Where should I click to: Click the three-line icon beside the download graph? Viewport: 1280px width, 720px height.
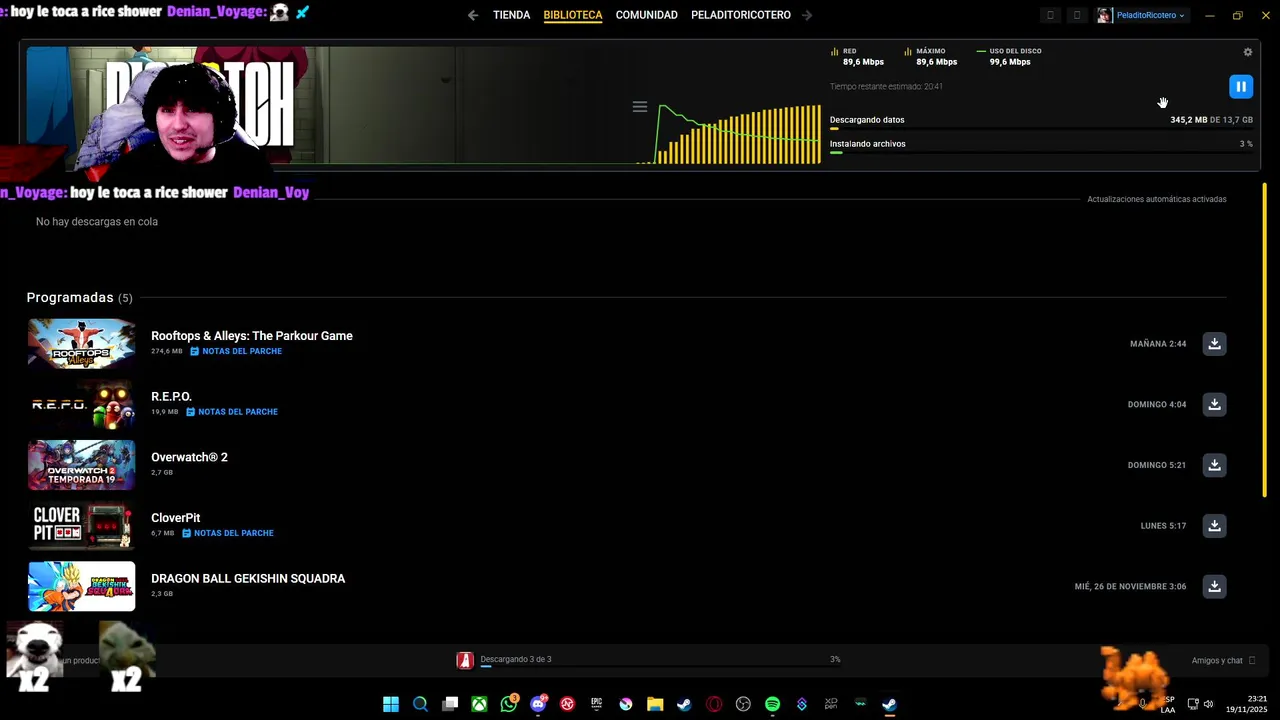click(x=640, y=107)
